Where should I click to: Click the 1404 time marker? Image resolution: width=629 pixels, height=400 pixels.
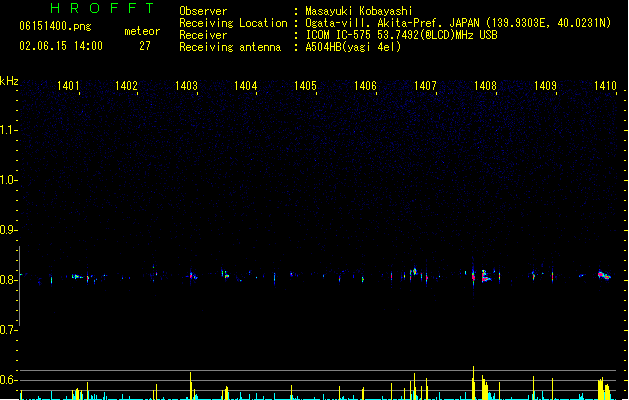click(246, 86)
